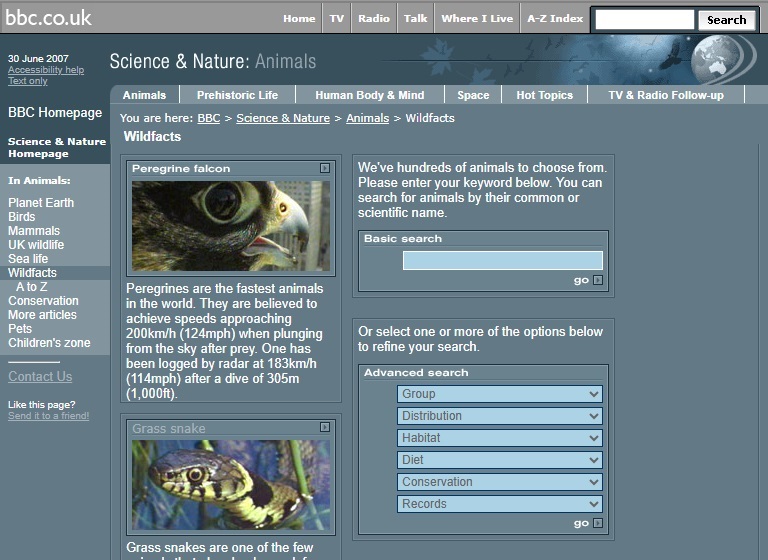
Task: Go to Home in top navigation
Action: pos(299,19)
